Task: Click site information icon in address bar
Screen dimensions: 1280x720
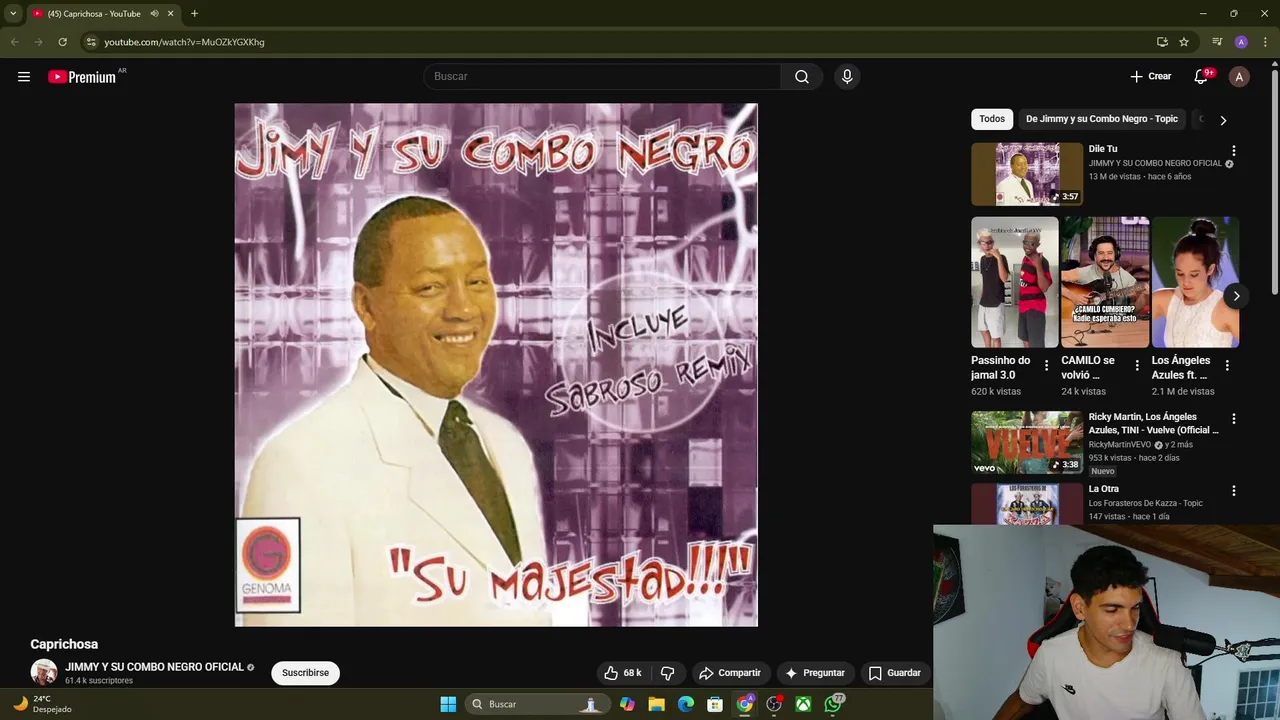Action: (x=90, y=42)
